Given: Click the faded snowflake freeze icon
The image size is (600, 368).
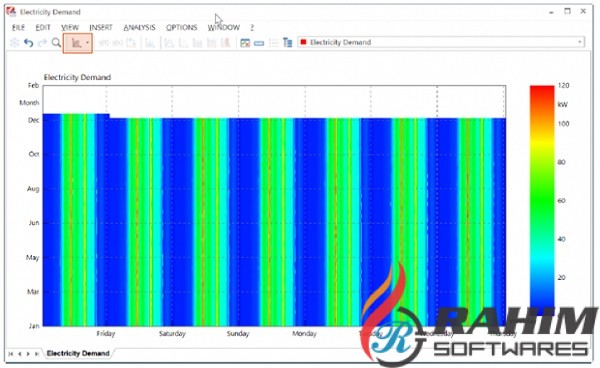Looking at the screenshot, I should [14, 42].
